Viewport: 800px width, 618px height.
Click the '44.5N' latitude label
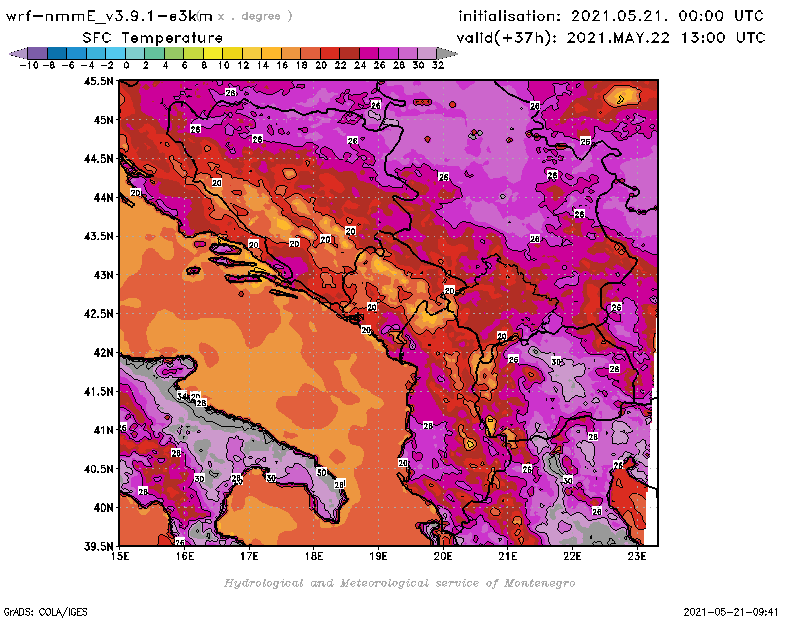coord(98,159)
